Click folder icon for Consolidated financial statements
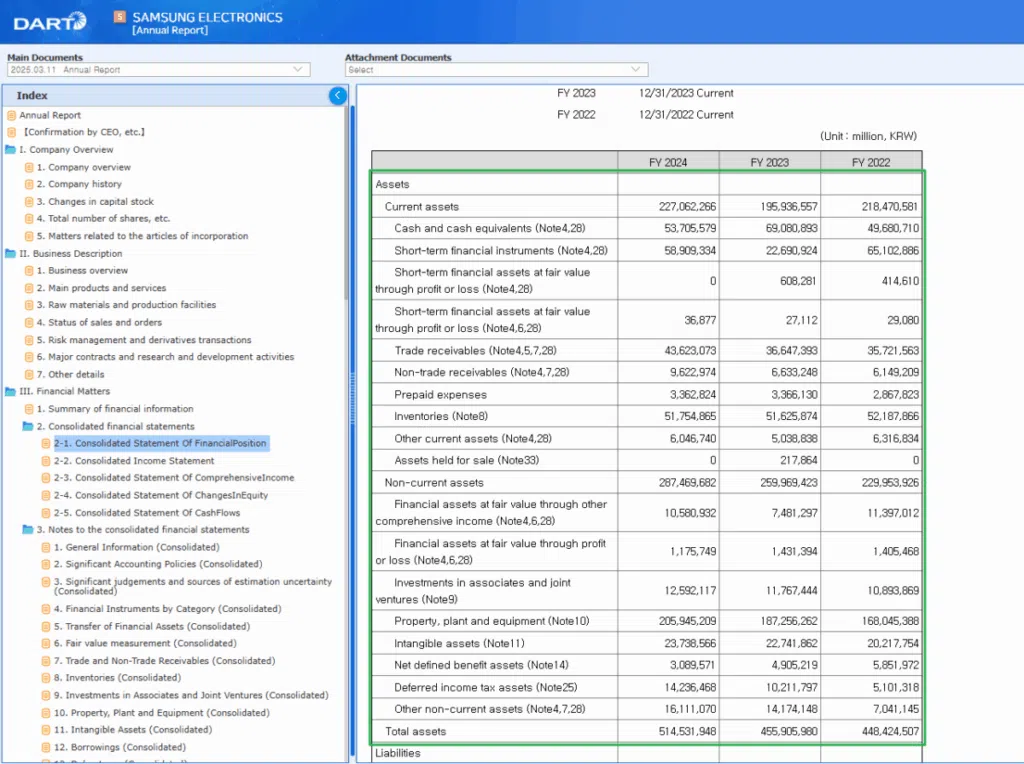This screenshot has height=764, width=1024. 28,426
